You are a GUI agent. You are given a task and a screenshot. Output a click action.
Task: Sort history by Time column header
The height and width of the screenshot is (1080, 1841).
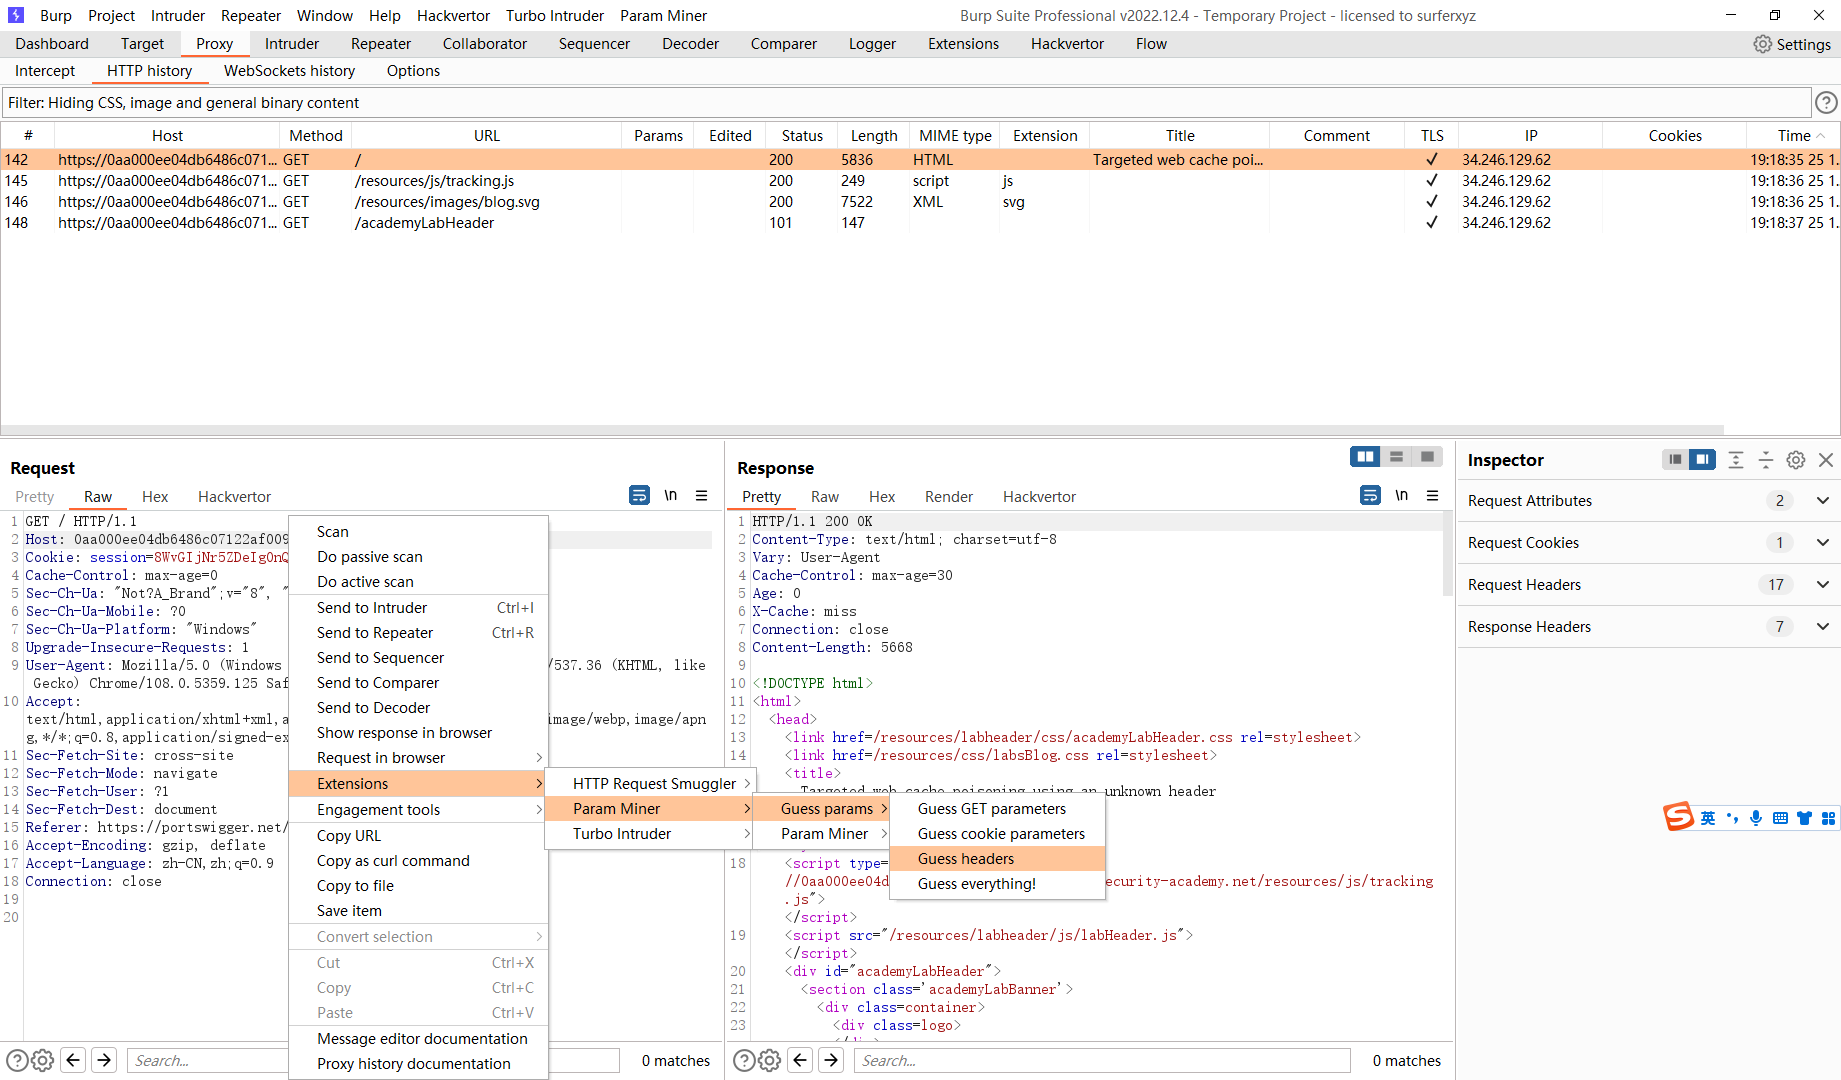point(1794,136)
